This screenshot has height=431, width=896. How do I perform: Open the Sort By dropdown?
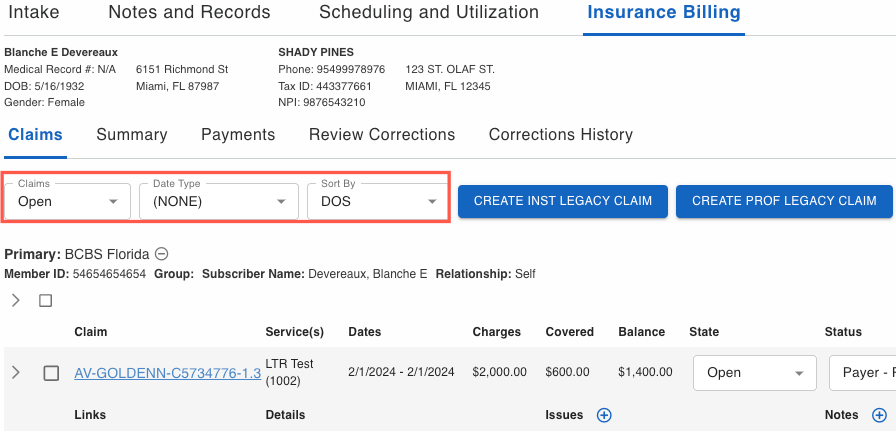(377, 201)
